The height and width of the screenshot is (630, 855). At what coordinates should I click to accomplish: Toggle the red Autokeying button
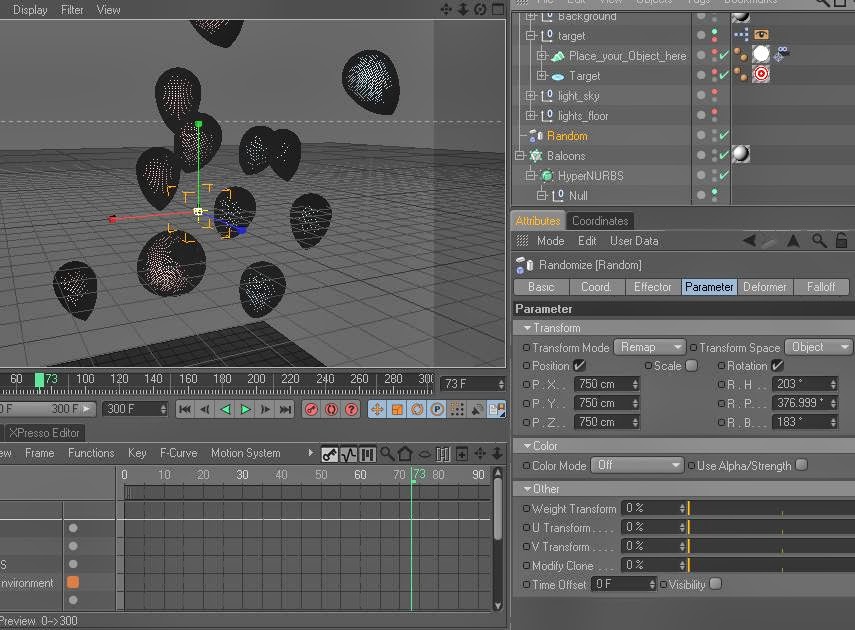click(332, 409)
